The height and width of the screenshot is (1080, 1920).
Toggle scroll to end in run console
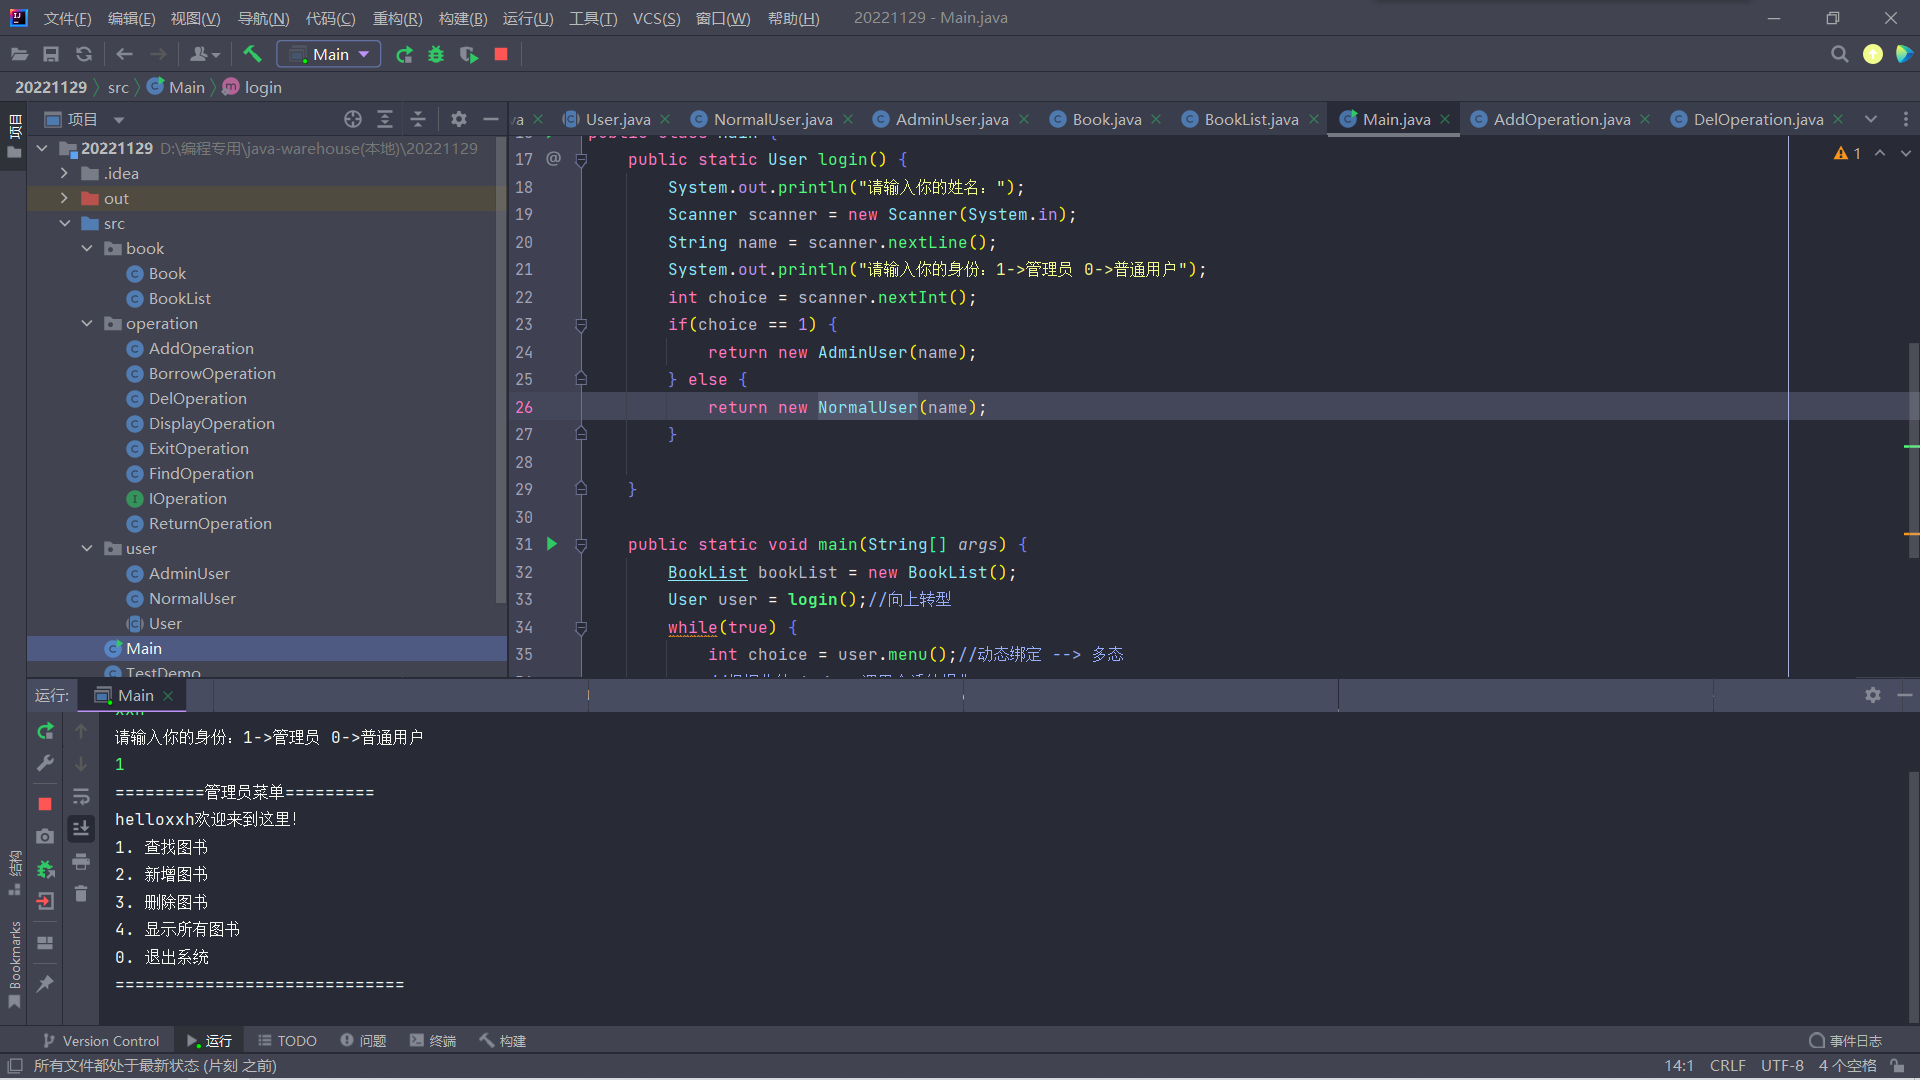pos(81,829)
